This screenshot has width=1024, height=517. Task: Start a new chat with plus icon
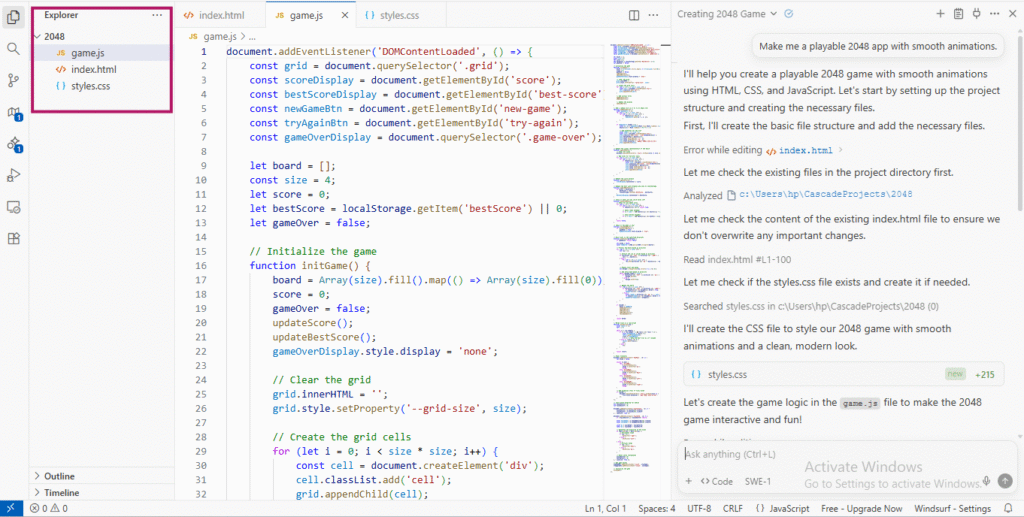coord(940,14)
